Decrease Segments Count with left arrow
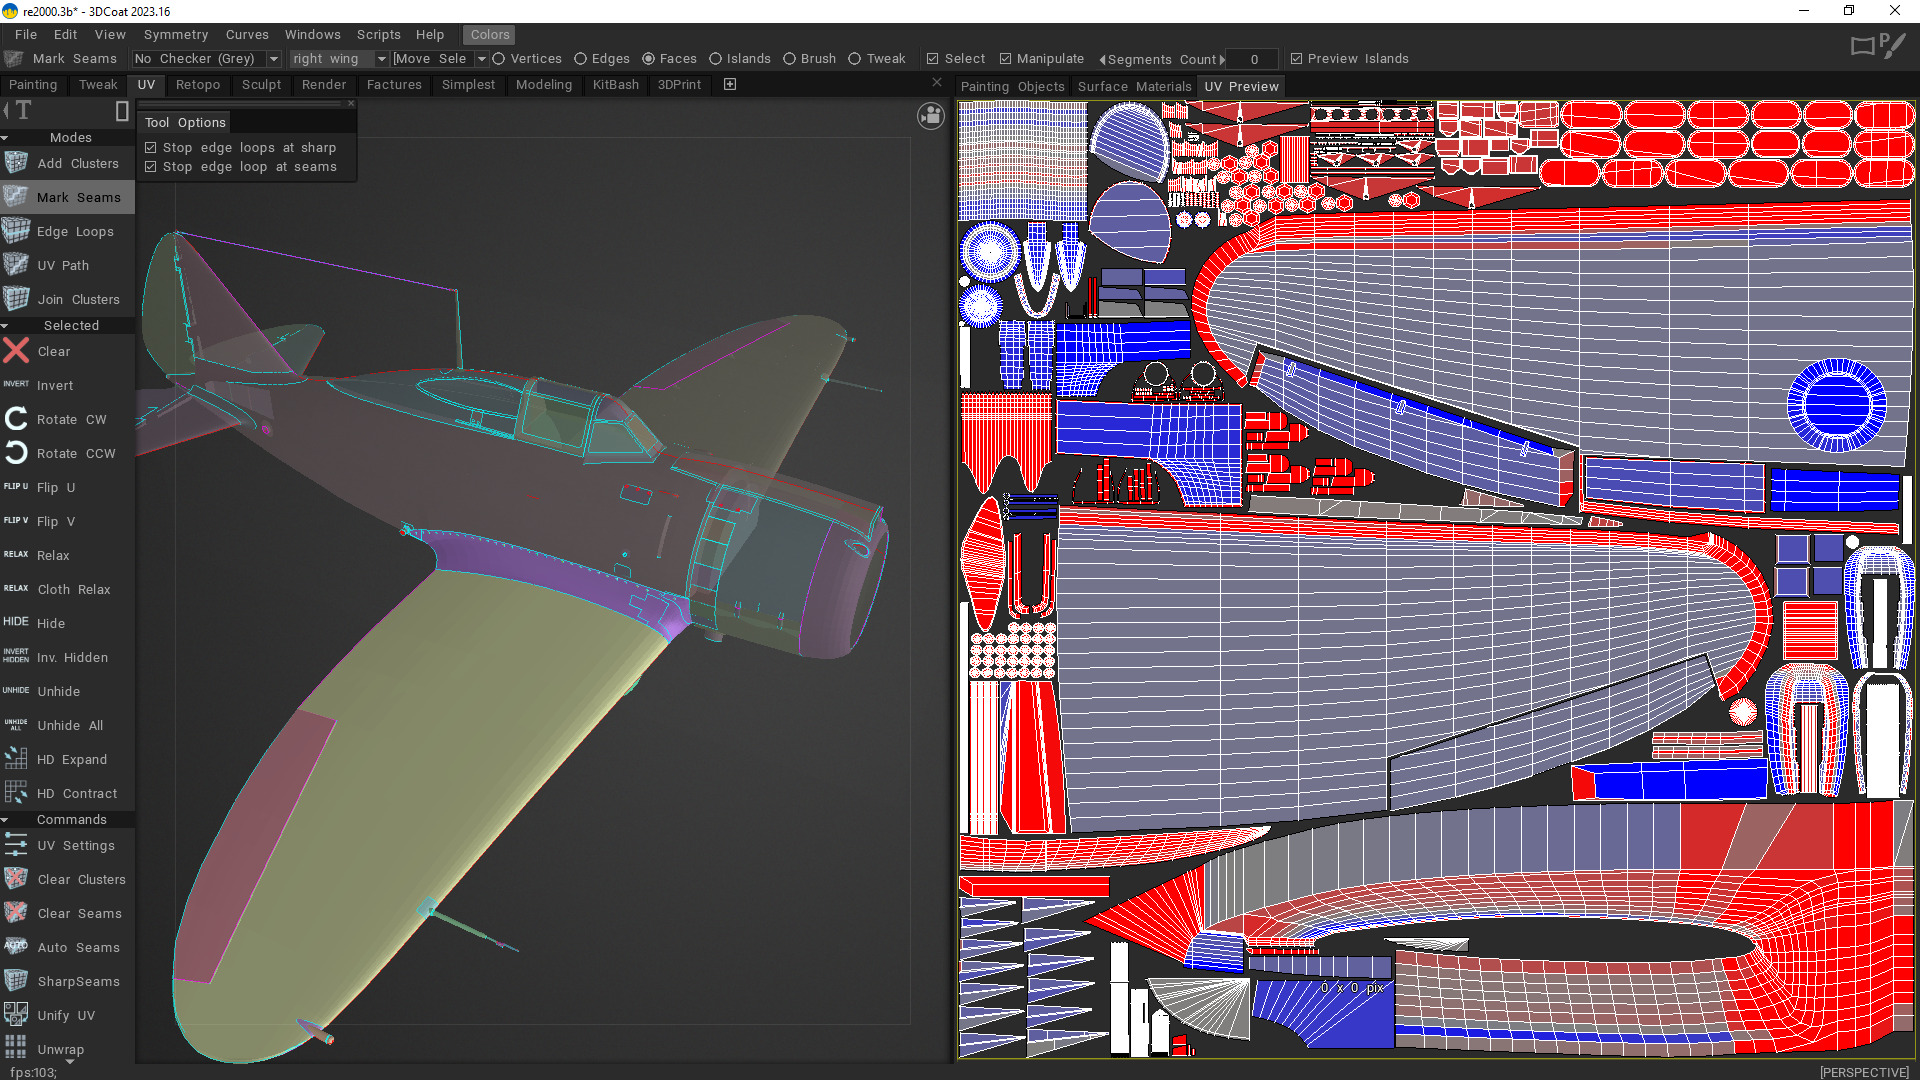Viewport: 1920px width, 1080px height. (x=1103, y=60)
